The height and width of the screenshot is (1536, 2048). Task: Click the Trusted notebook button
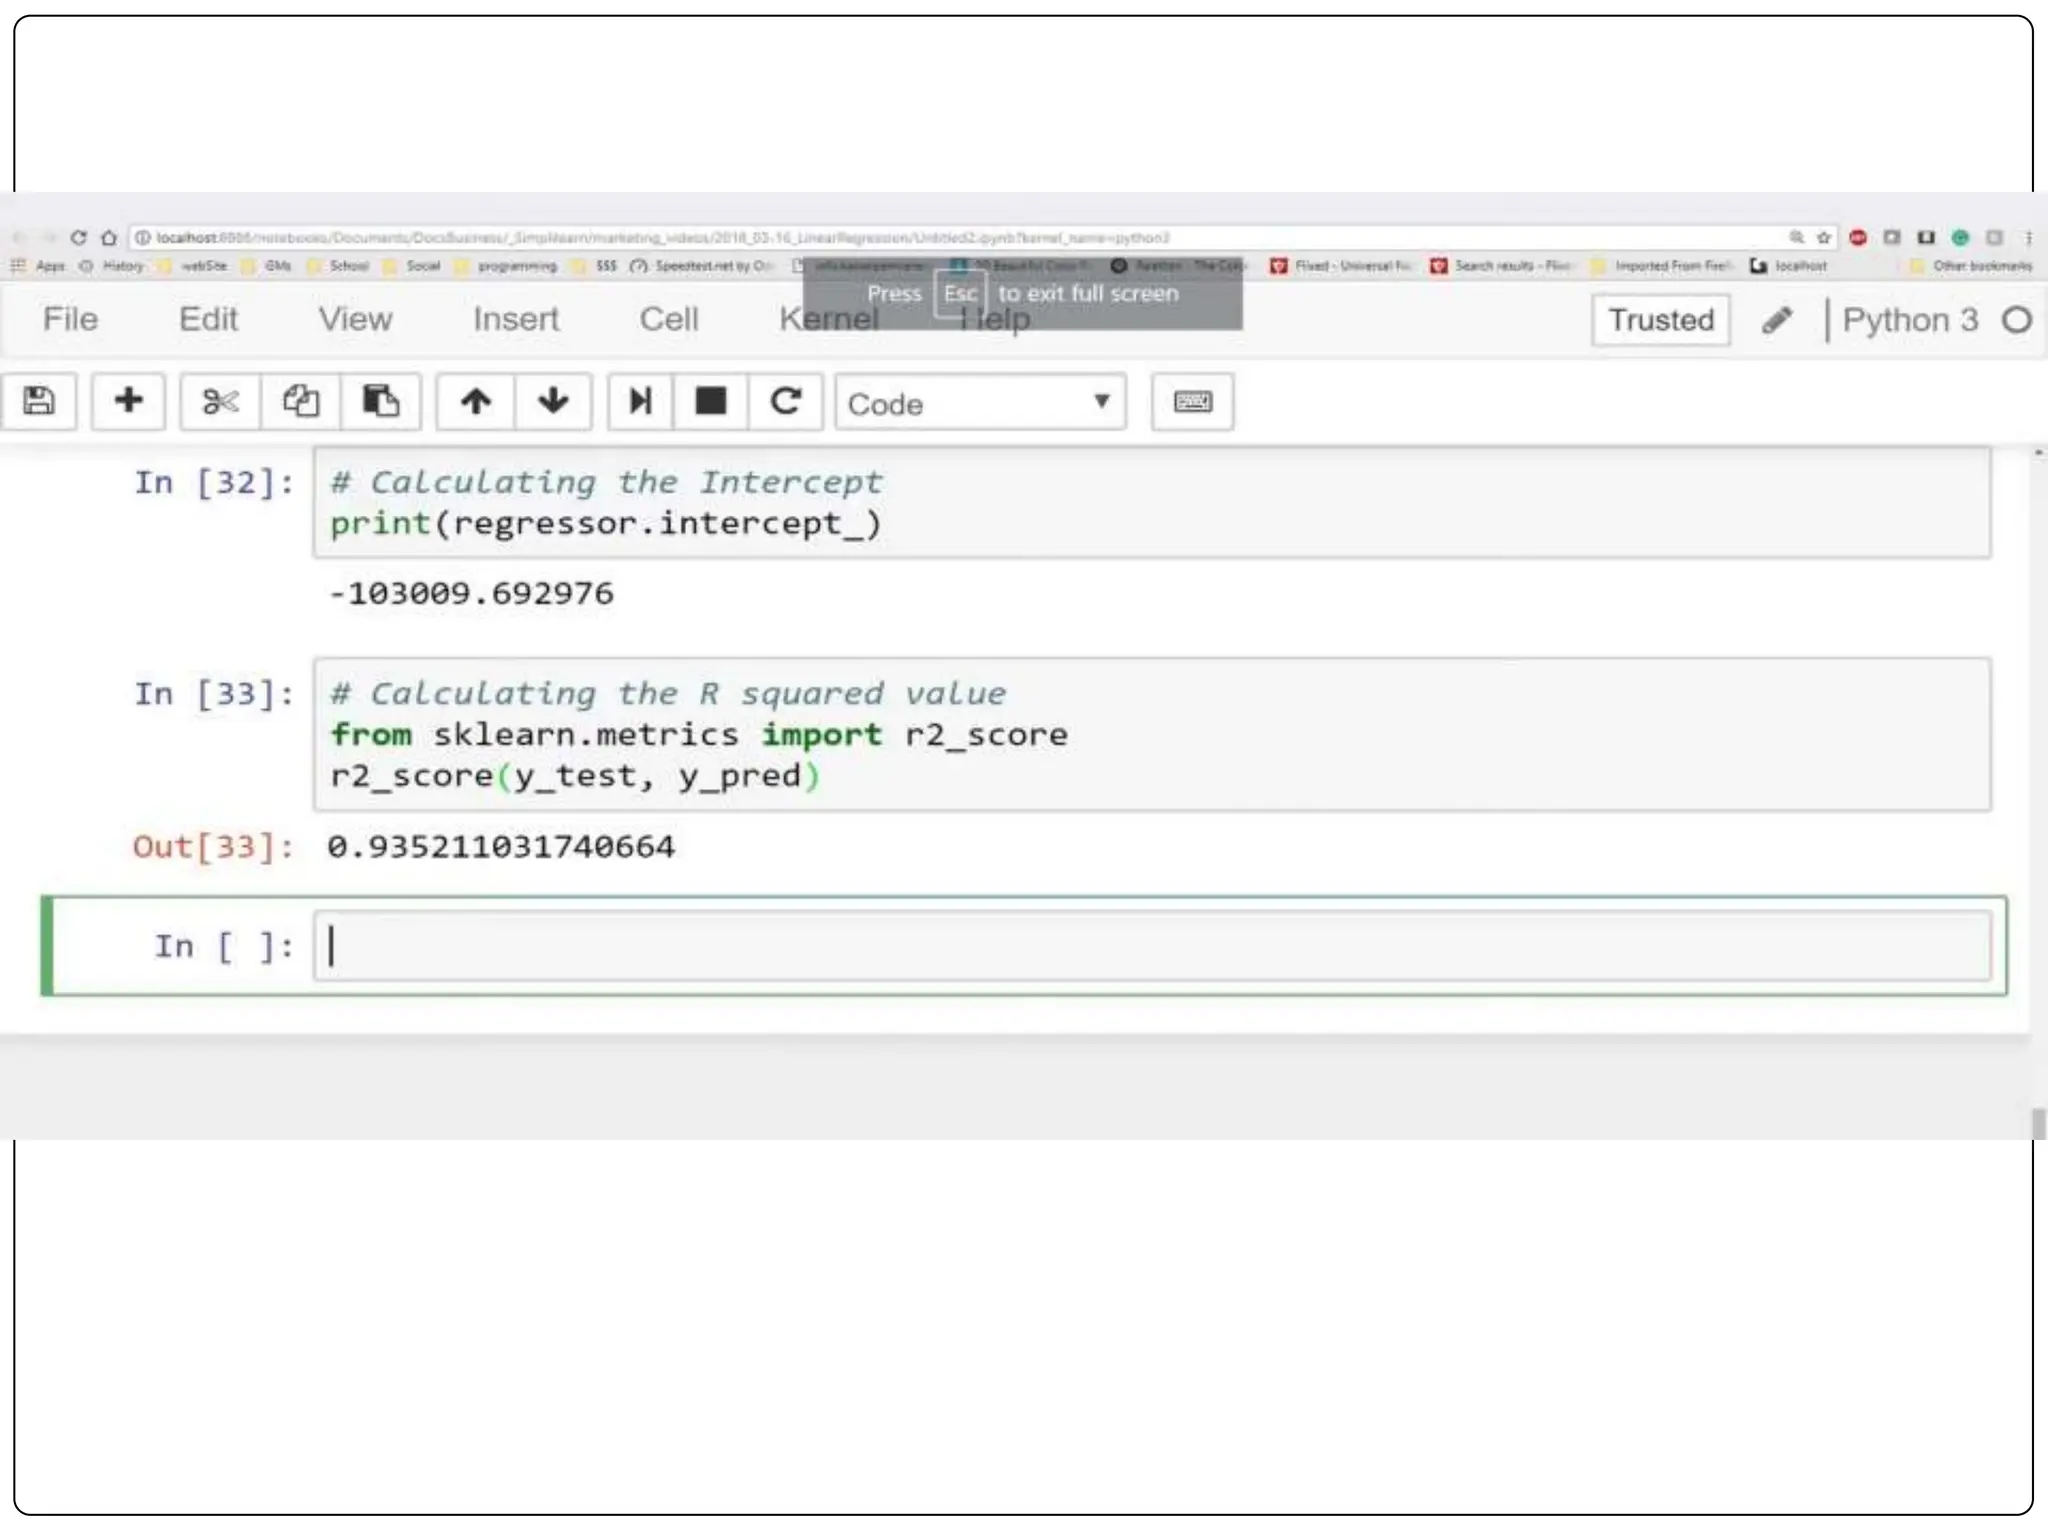(x=1660, y=320)
